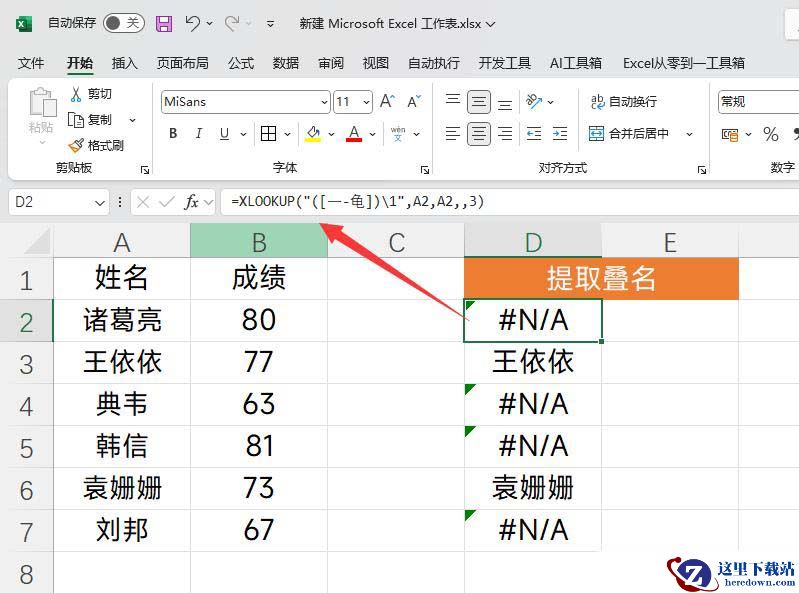Click the Align Right icon
This screenshot has height=593, width=799.
tap(505, 133)
